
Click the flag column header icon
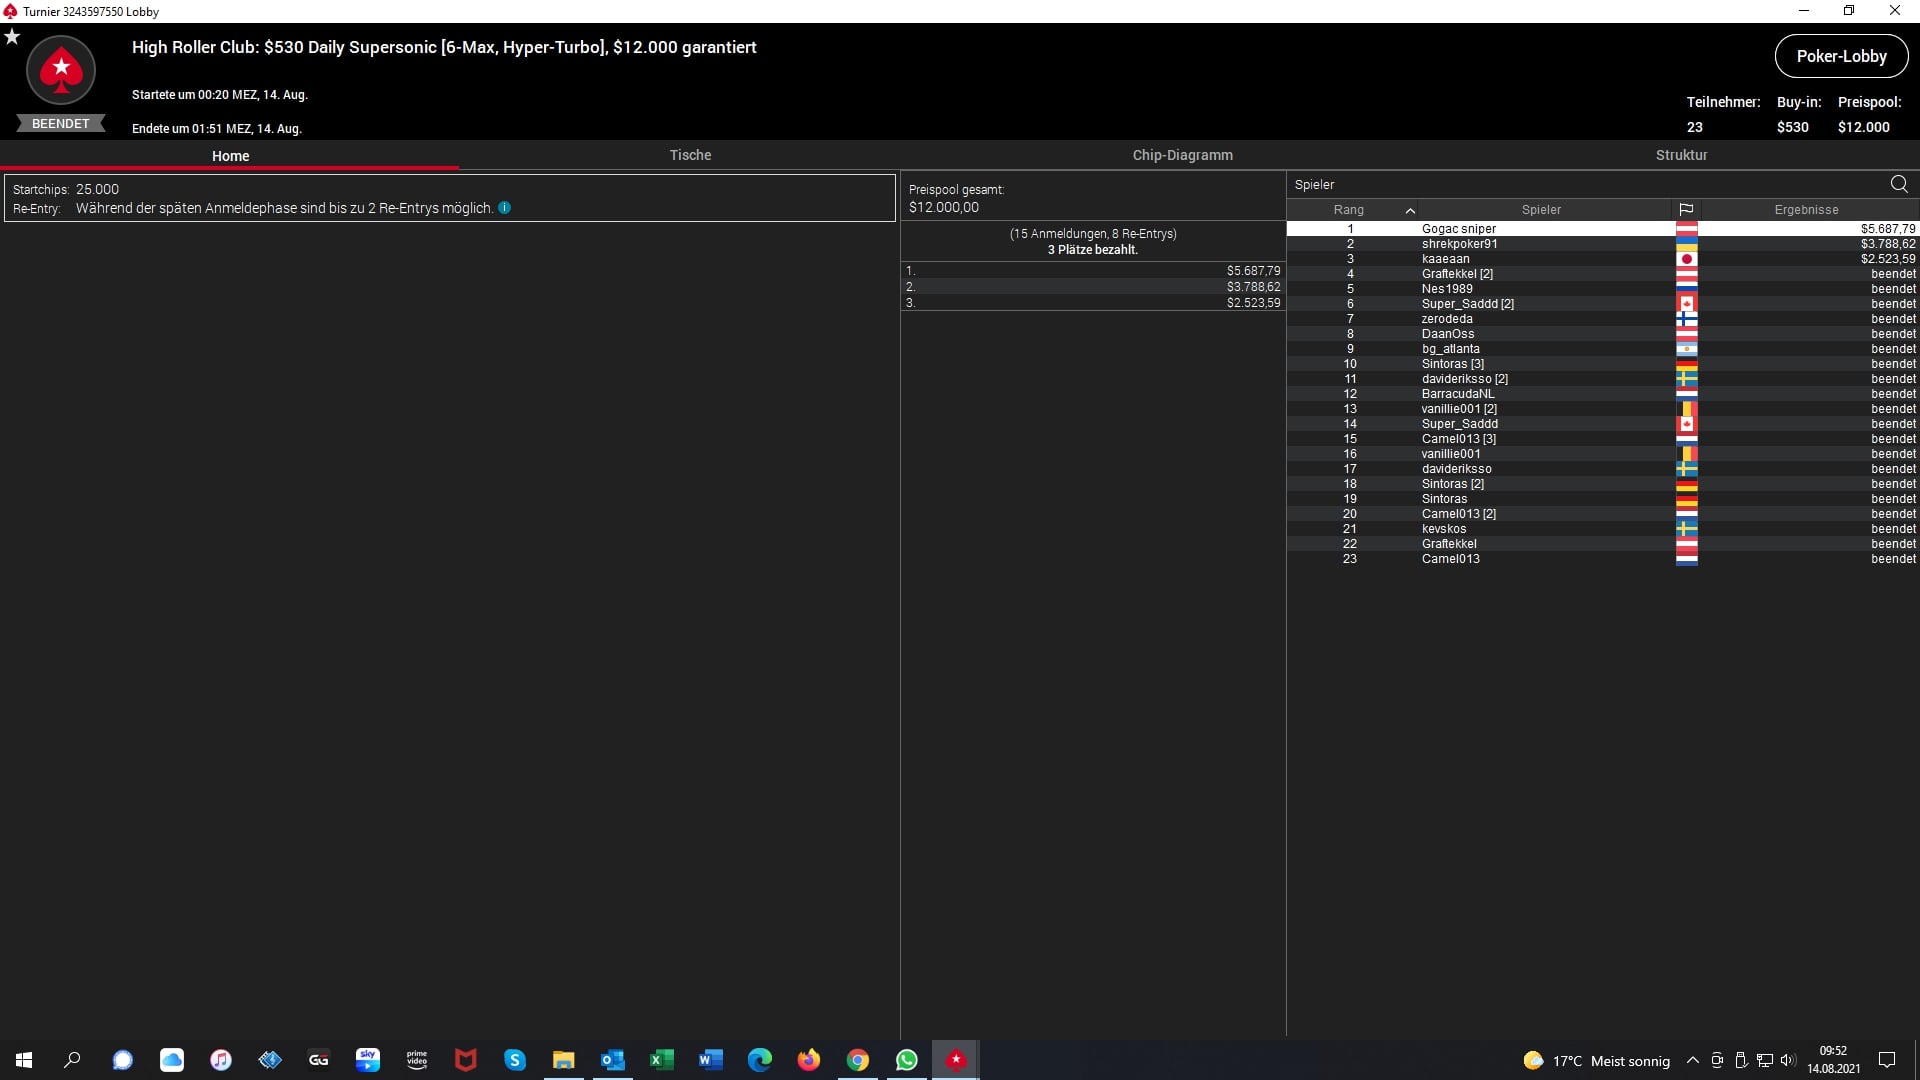click(x=1686, y=210)
